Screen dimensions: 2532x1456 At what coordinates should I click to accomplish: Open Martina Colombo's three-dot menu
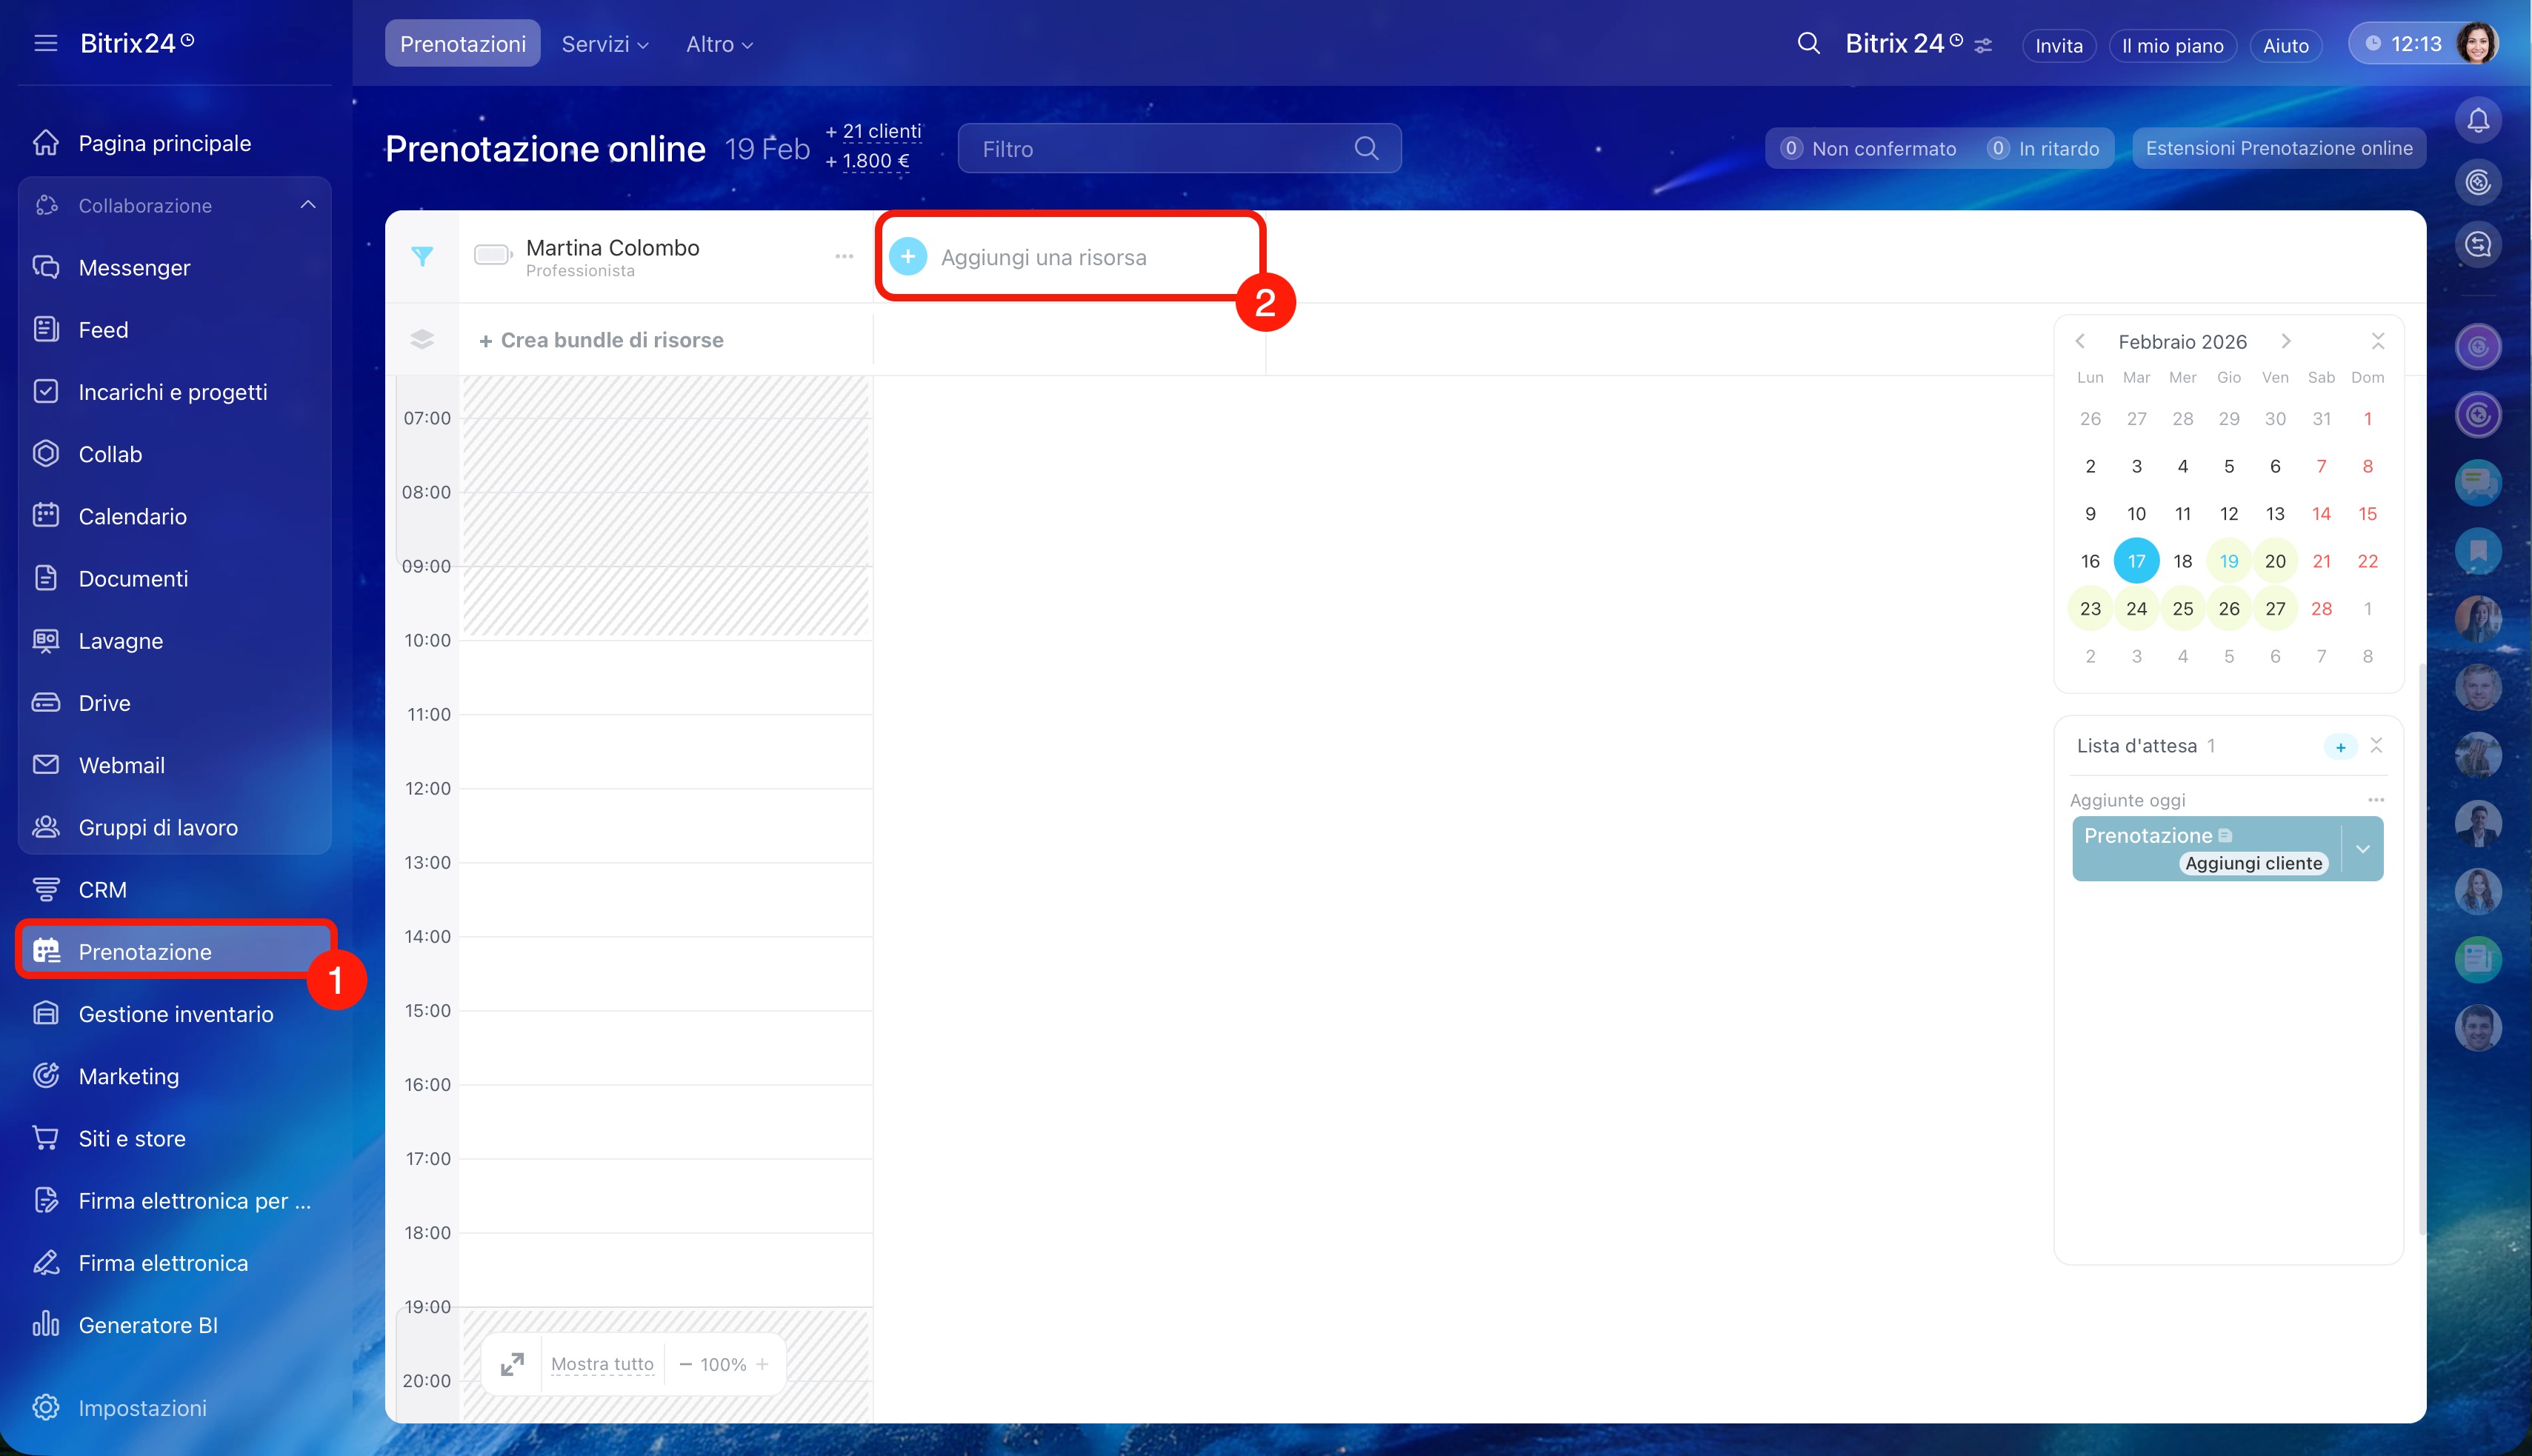(844, 257)
